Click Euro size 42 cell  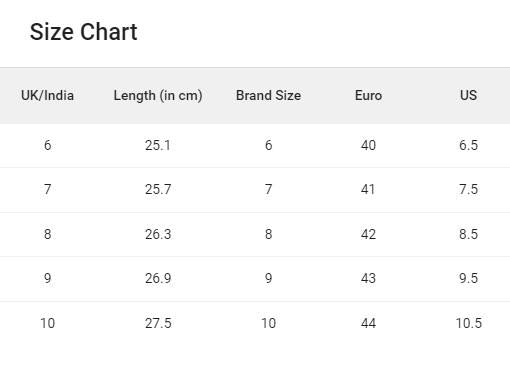[368, 234]
